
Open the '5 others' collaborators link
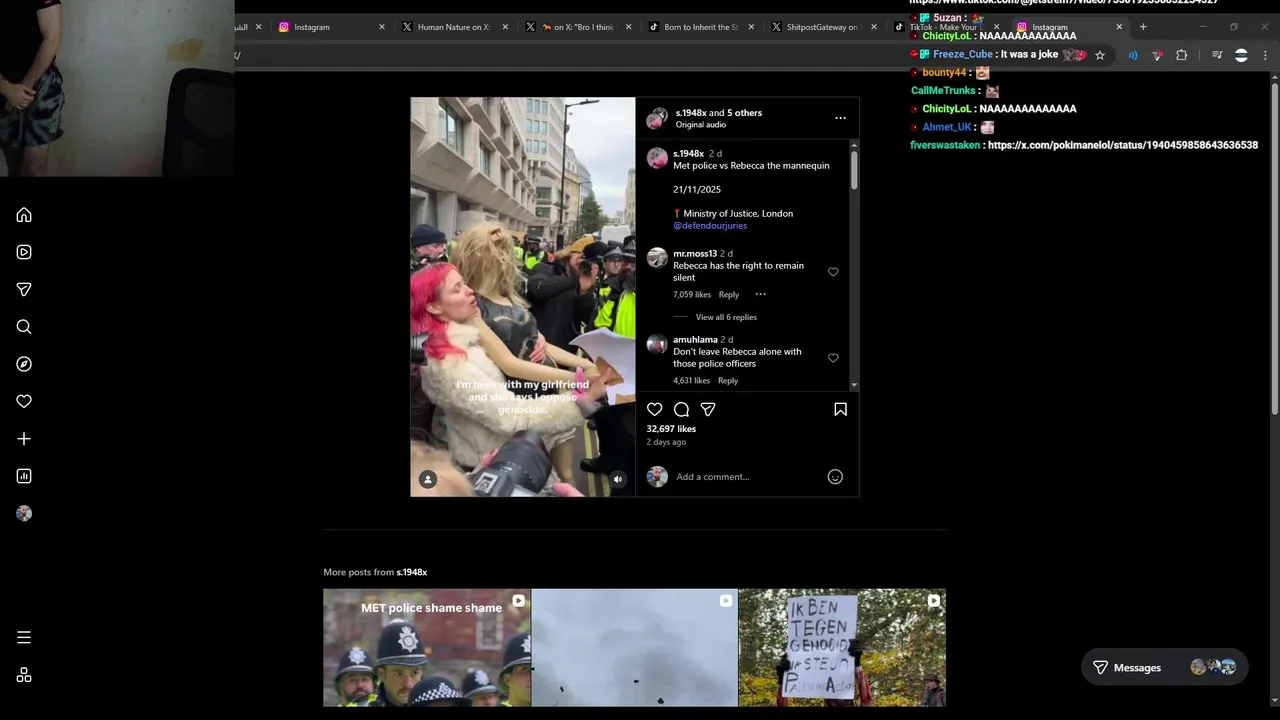coord(744,113)
